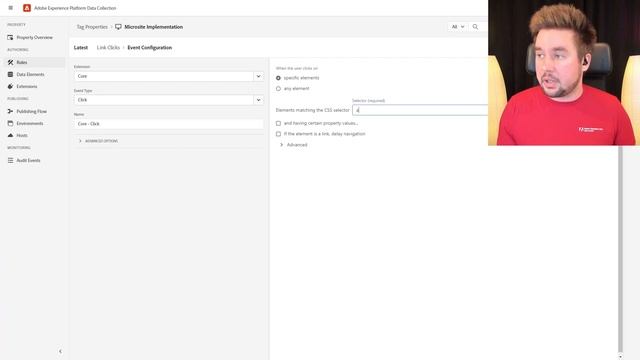
Task: Click the Adobe logo icon
Action: pos(27,8)
